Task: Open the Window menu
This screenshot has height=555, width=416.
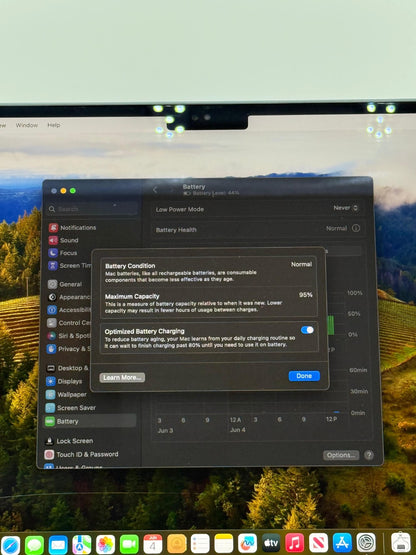Action: pyautogui.click(x=27, y=125)
